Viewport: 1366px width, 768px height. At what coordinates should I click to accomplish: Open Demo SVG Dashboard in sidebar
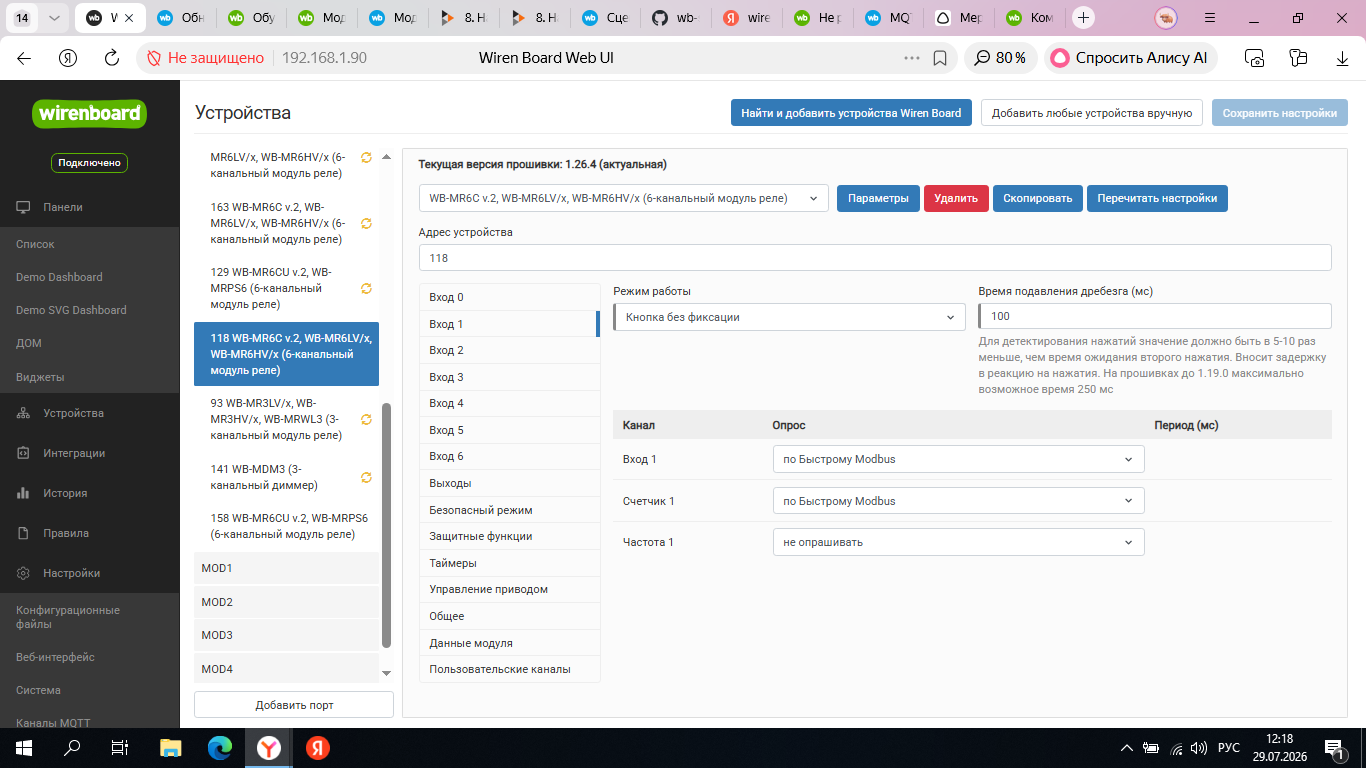pos(71,310)
